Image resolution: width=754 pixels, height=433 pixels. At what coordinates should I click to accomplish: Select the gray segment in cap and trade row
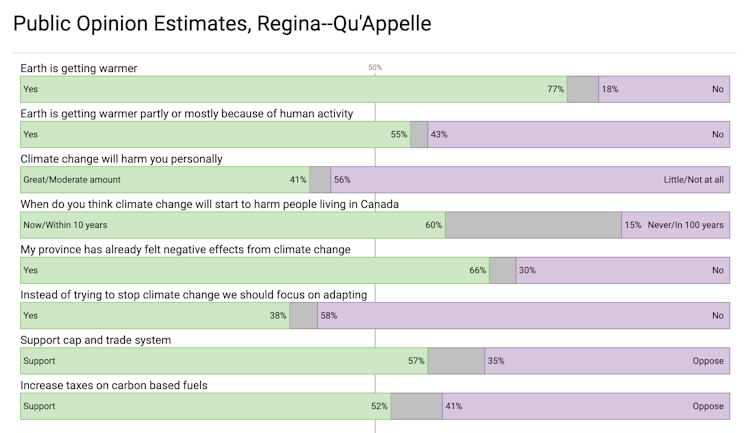click(456, 361)
